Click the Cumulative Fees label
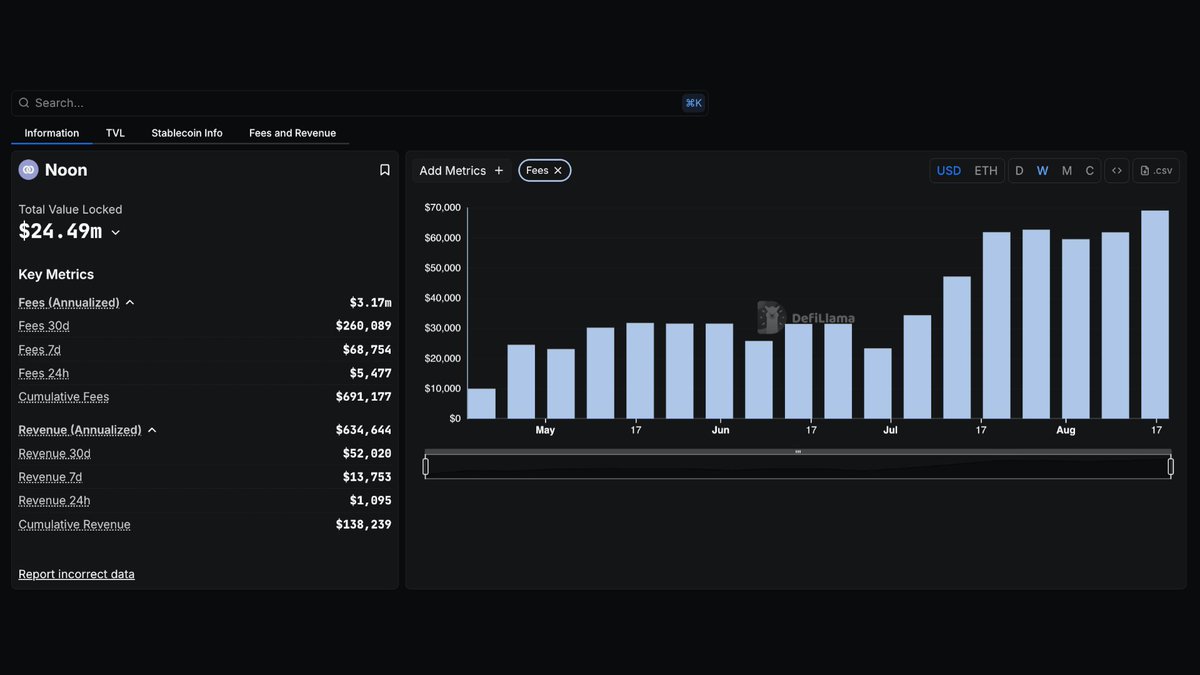 [64, 397]
